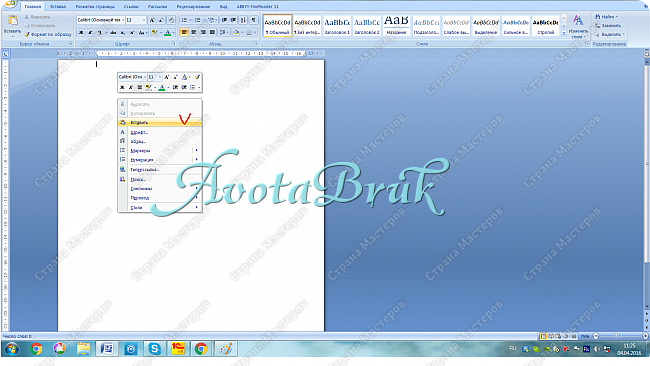This screenshot has width=650, height=366.
Task: Click Format Painter in the mini toolbar
Action: tap(197, 77)
